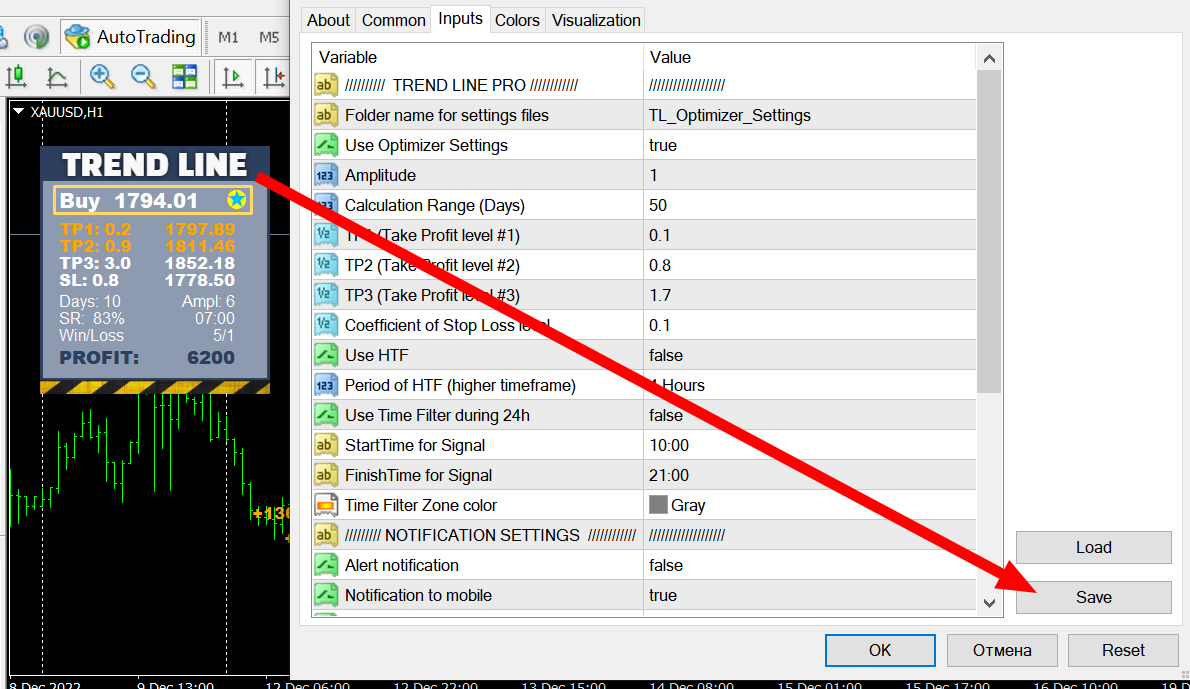Click the Amplitude integer icon
1190x689 pixels.
tap(326, 175)
